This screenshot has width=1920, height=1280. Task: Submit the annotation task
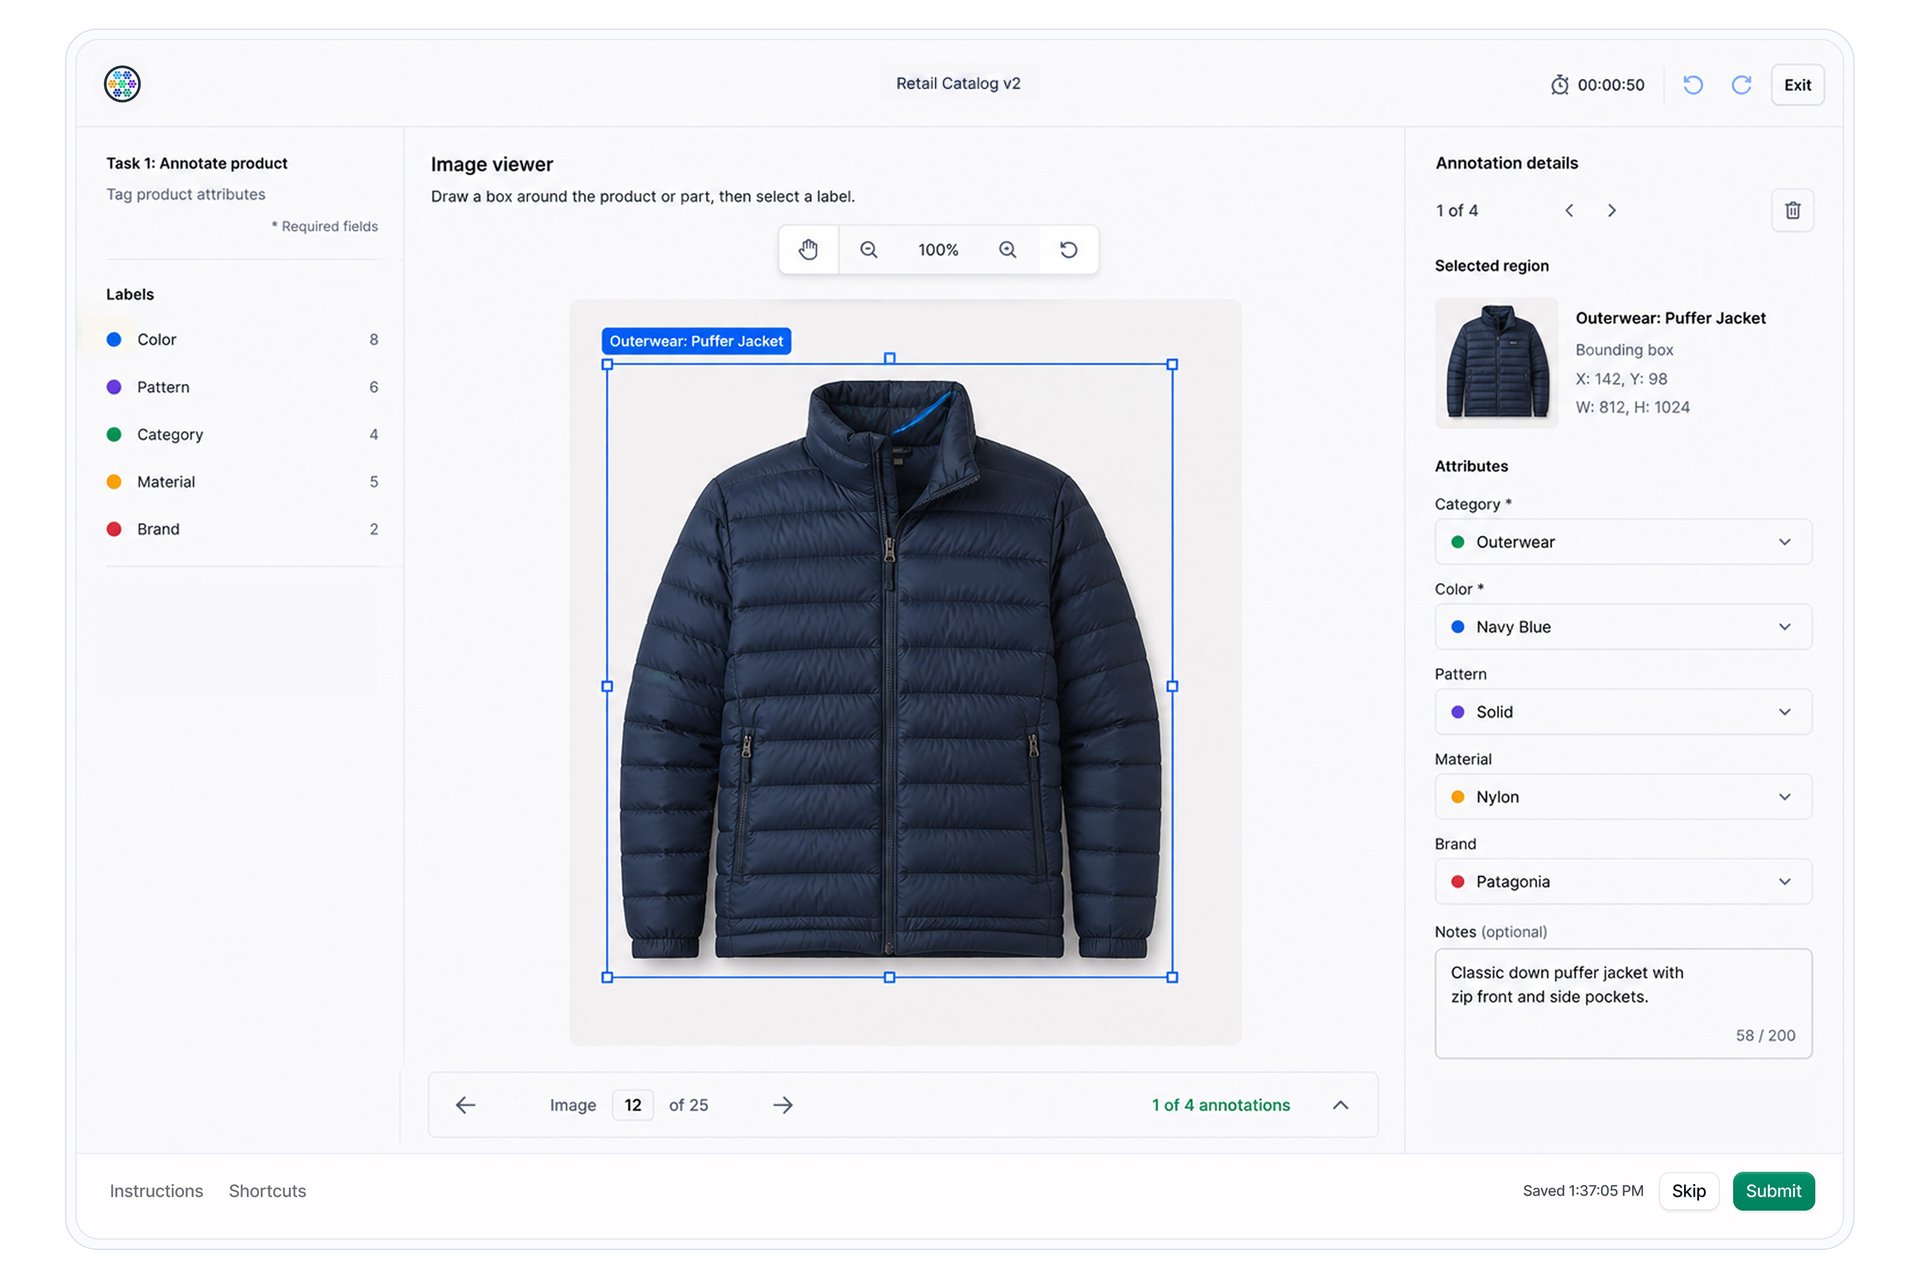(x=1773, y=1191)
